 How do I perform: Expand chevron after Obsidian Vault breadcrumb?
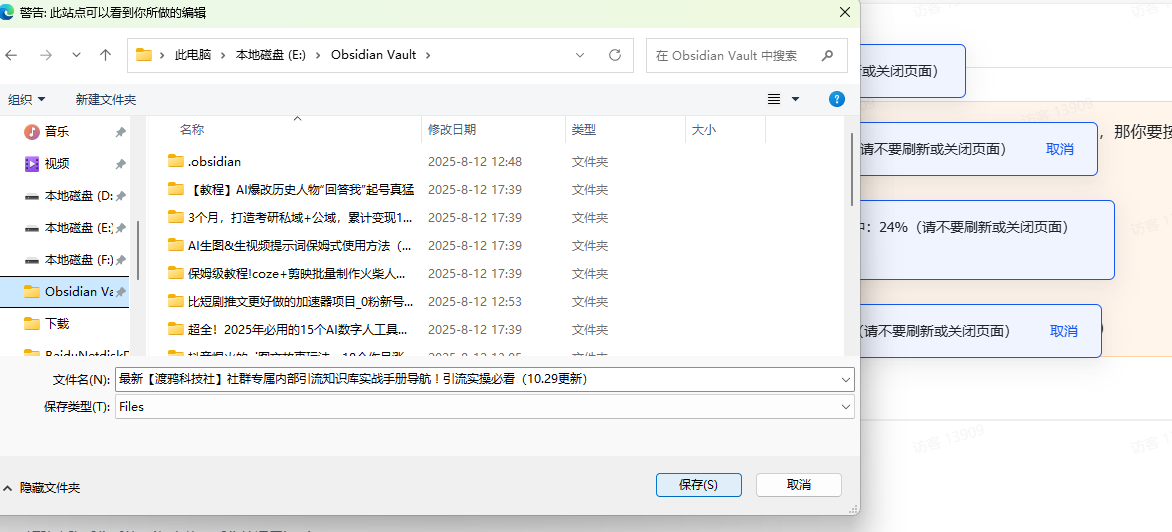(428, 55)
